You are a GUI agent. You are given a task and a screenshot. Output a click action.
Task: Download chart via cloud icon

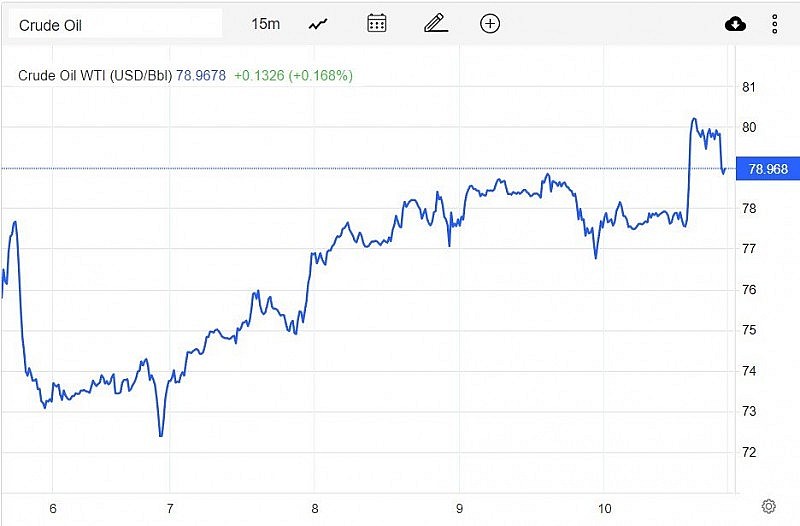[x=735, y=24]
